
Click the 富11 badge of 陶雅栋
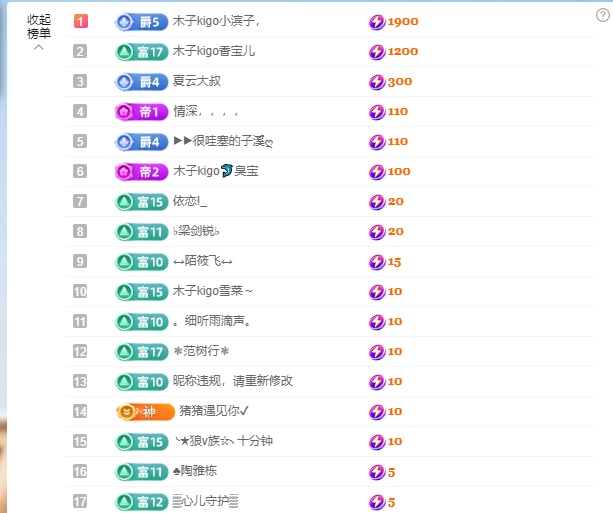[x=141, y=472]
